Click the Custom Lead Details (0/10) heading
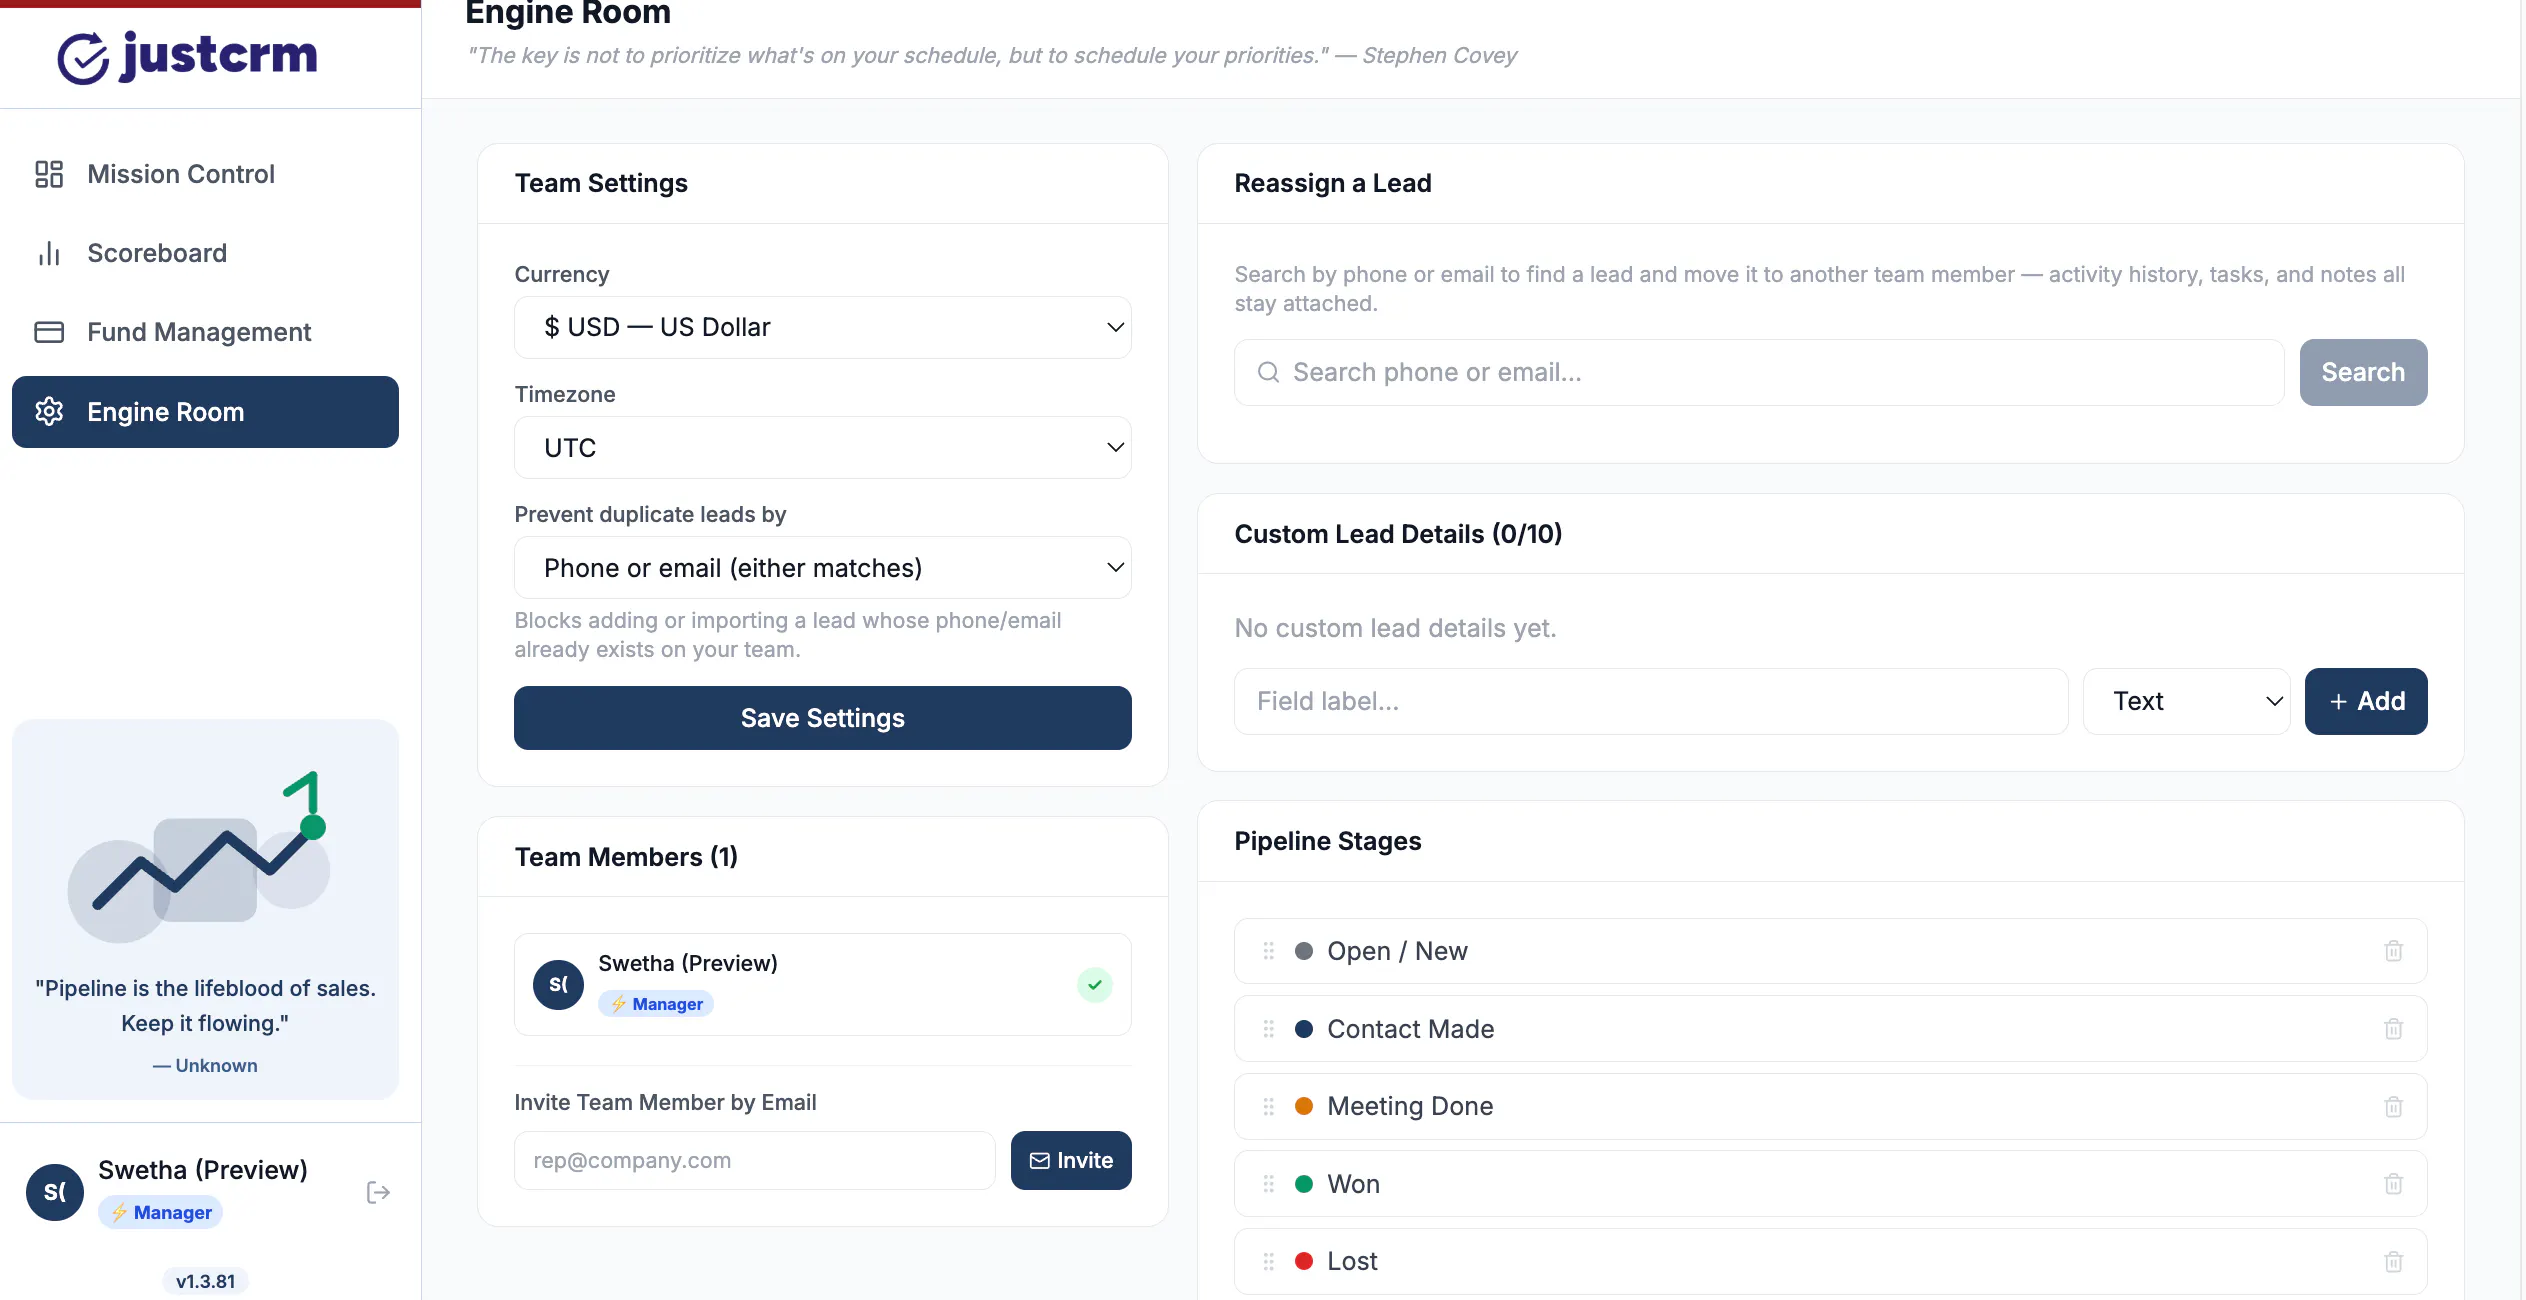The image size is (2526, 1300). coord(1398,534)
